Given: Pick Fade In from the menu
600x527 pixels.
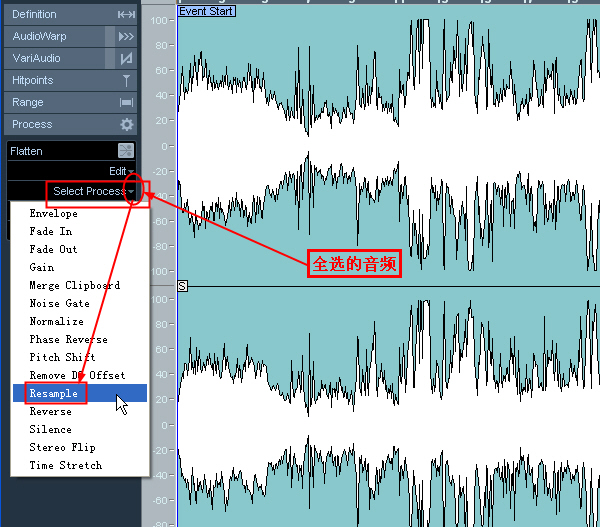Looking at the screenshot, I should (x=51, y=231).
